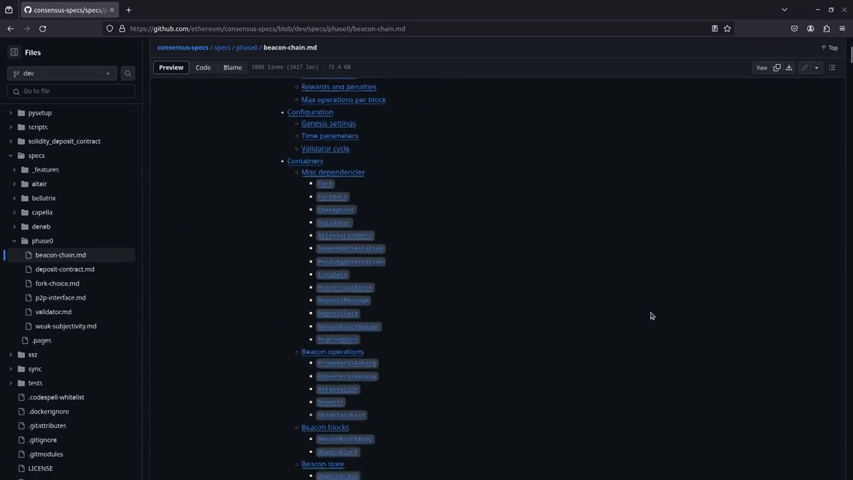Reload the page in browser toolbar
The height and width of the screenshot is (480, 853).
pyautogui.click(x=43, y=29)
